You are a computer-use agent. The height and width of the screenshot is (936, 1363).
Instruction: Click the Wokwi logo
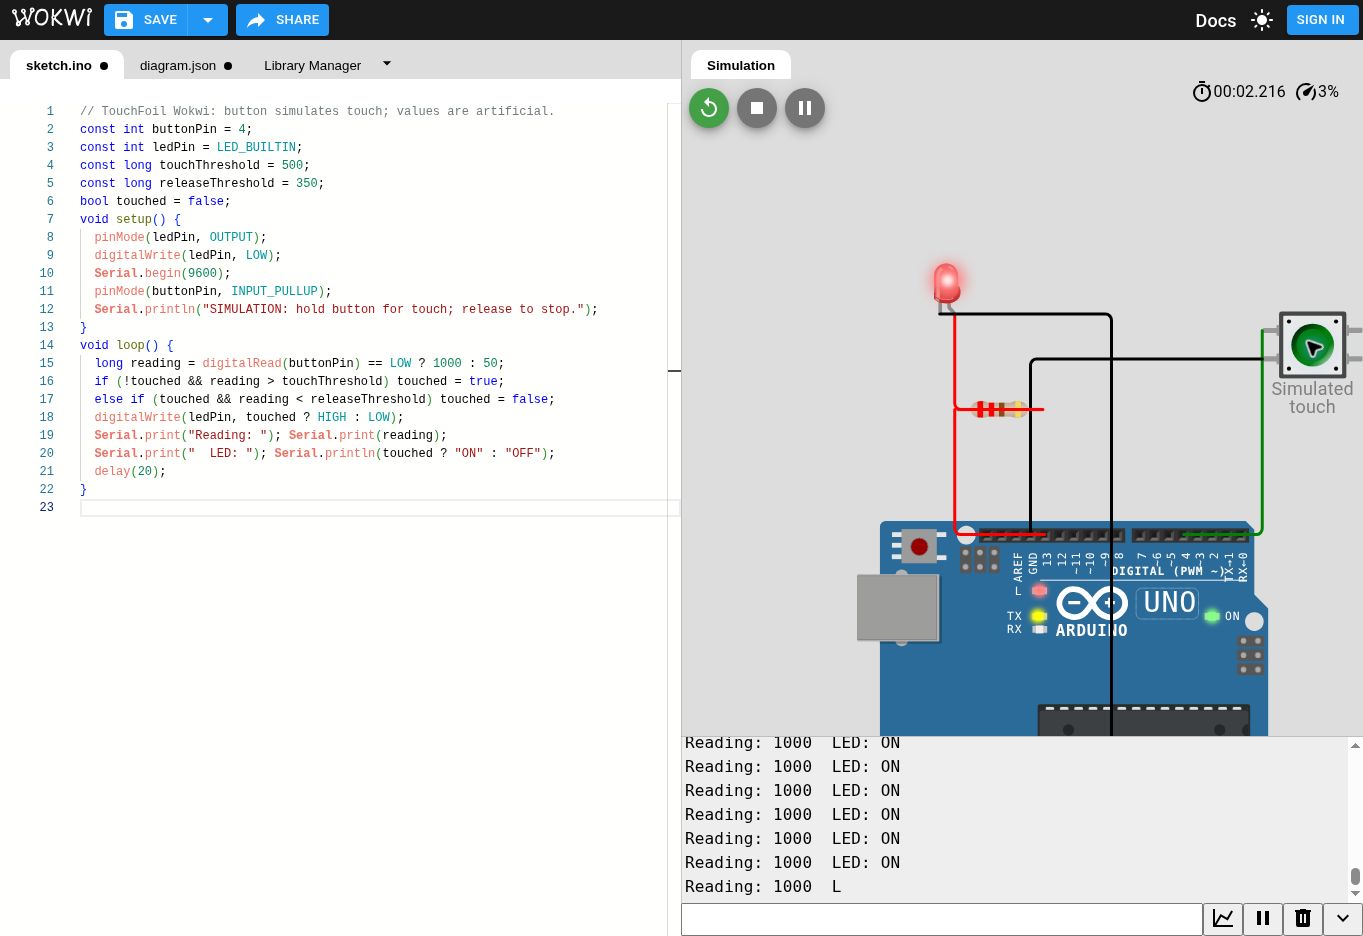coord(52,19)
